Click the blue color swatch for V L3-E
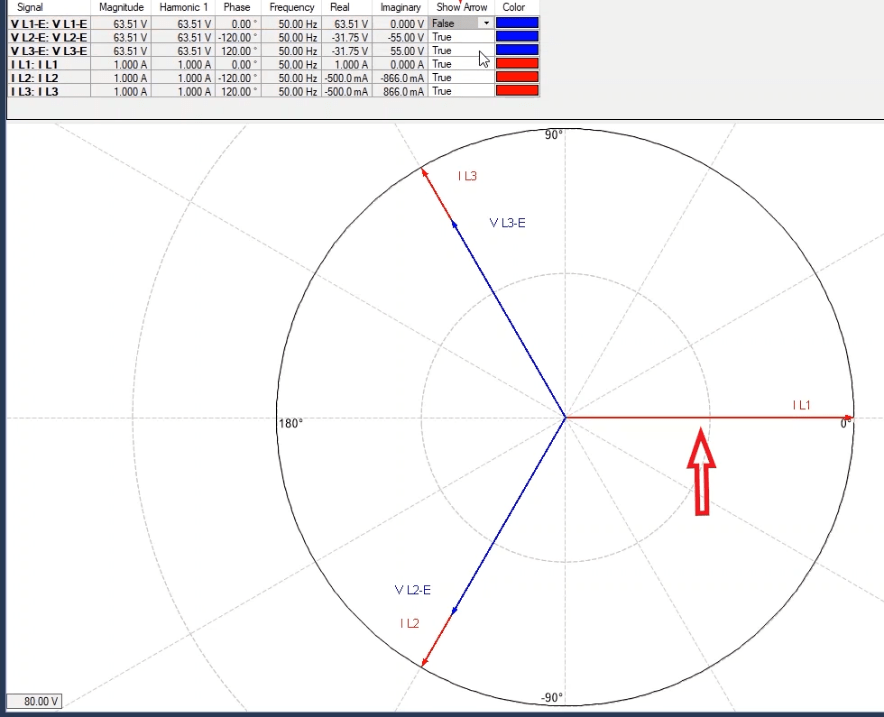 517,50
